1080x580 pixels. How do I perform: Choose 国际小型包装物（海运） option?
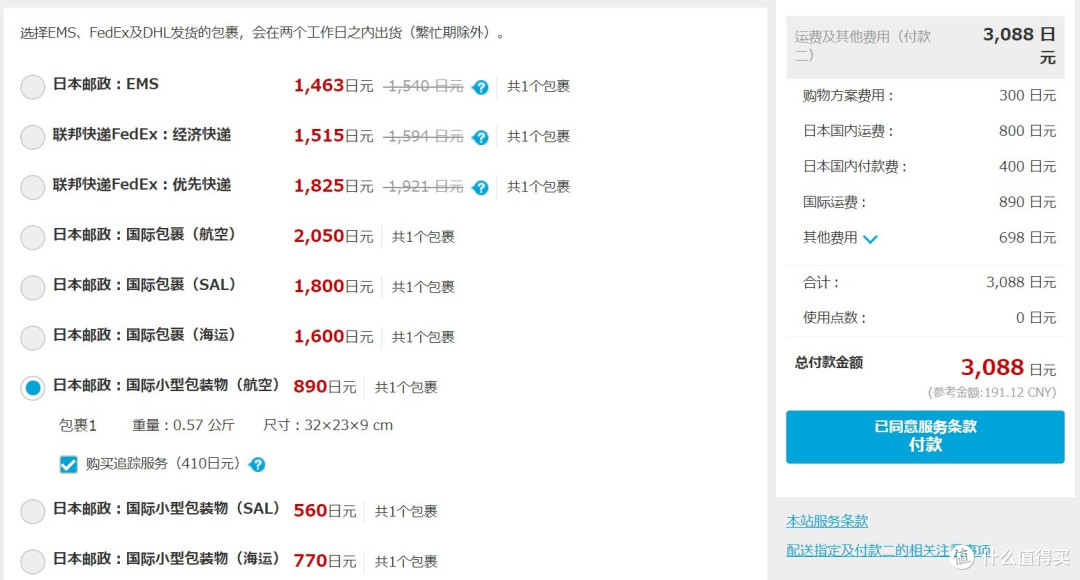[x=31, y=561]
